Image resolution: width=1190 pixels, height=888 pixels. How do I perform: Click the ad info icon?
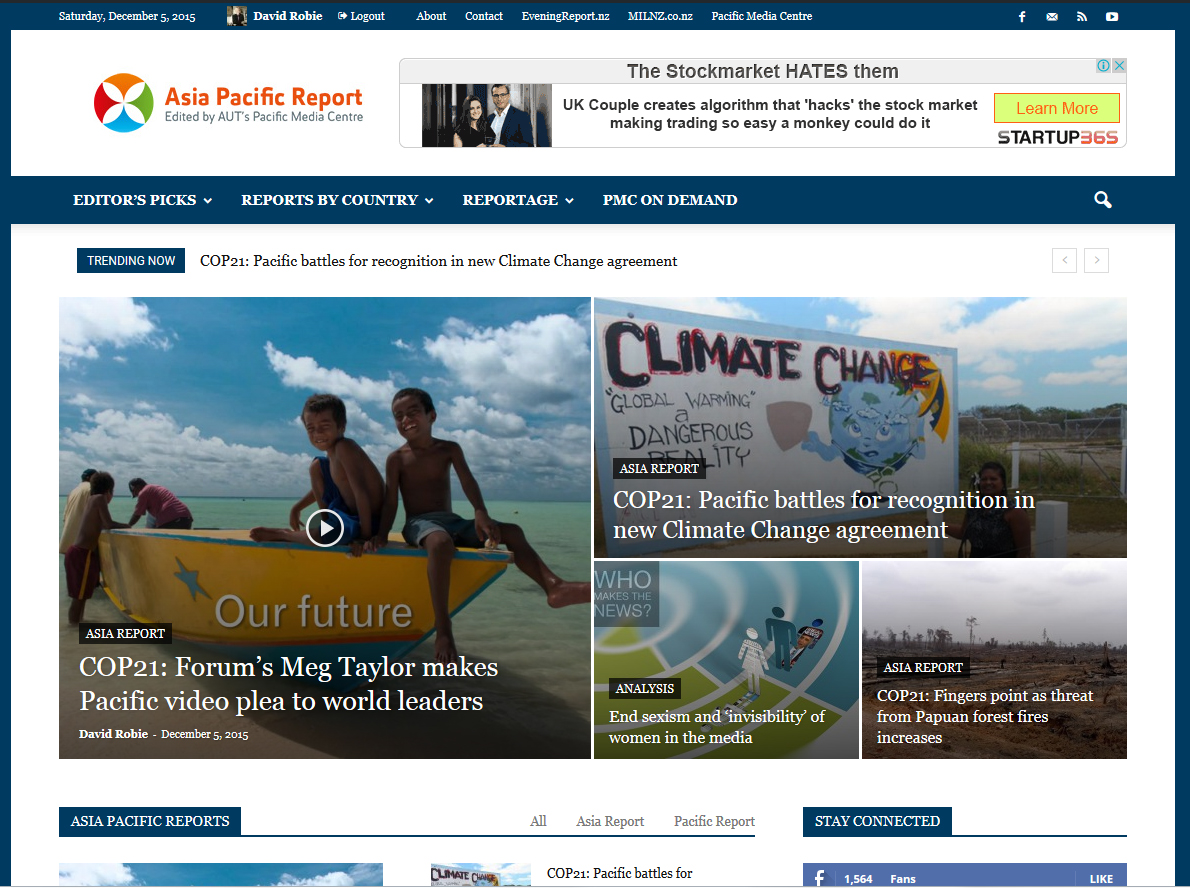1103,65
